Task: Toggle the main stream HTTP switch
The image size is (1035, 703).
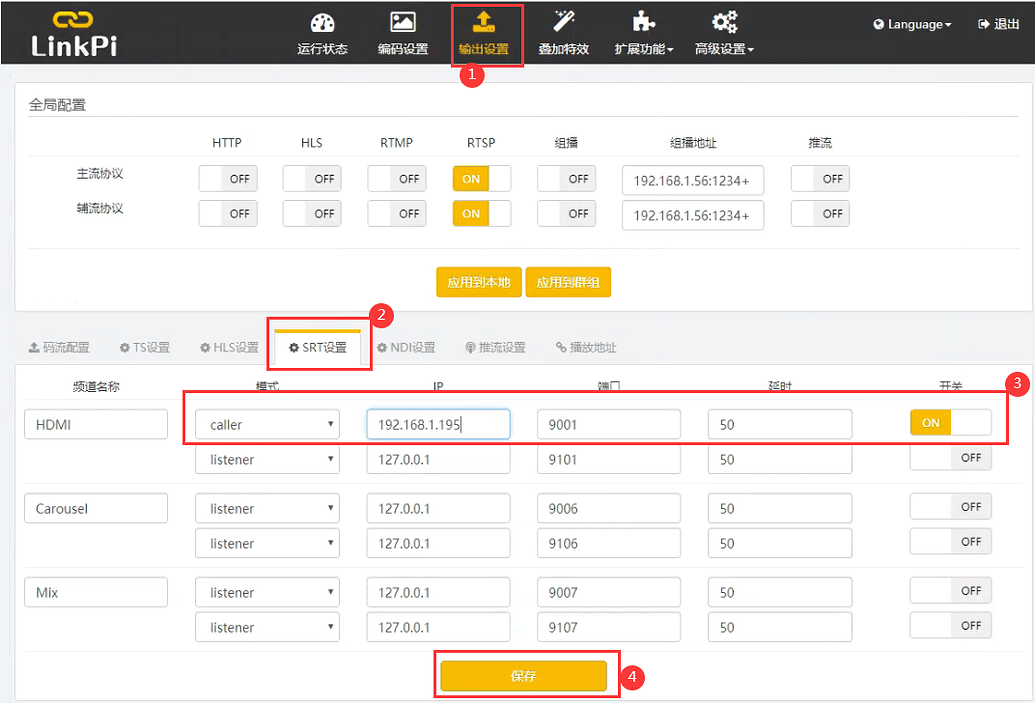Action: (227, 179)
